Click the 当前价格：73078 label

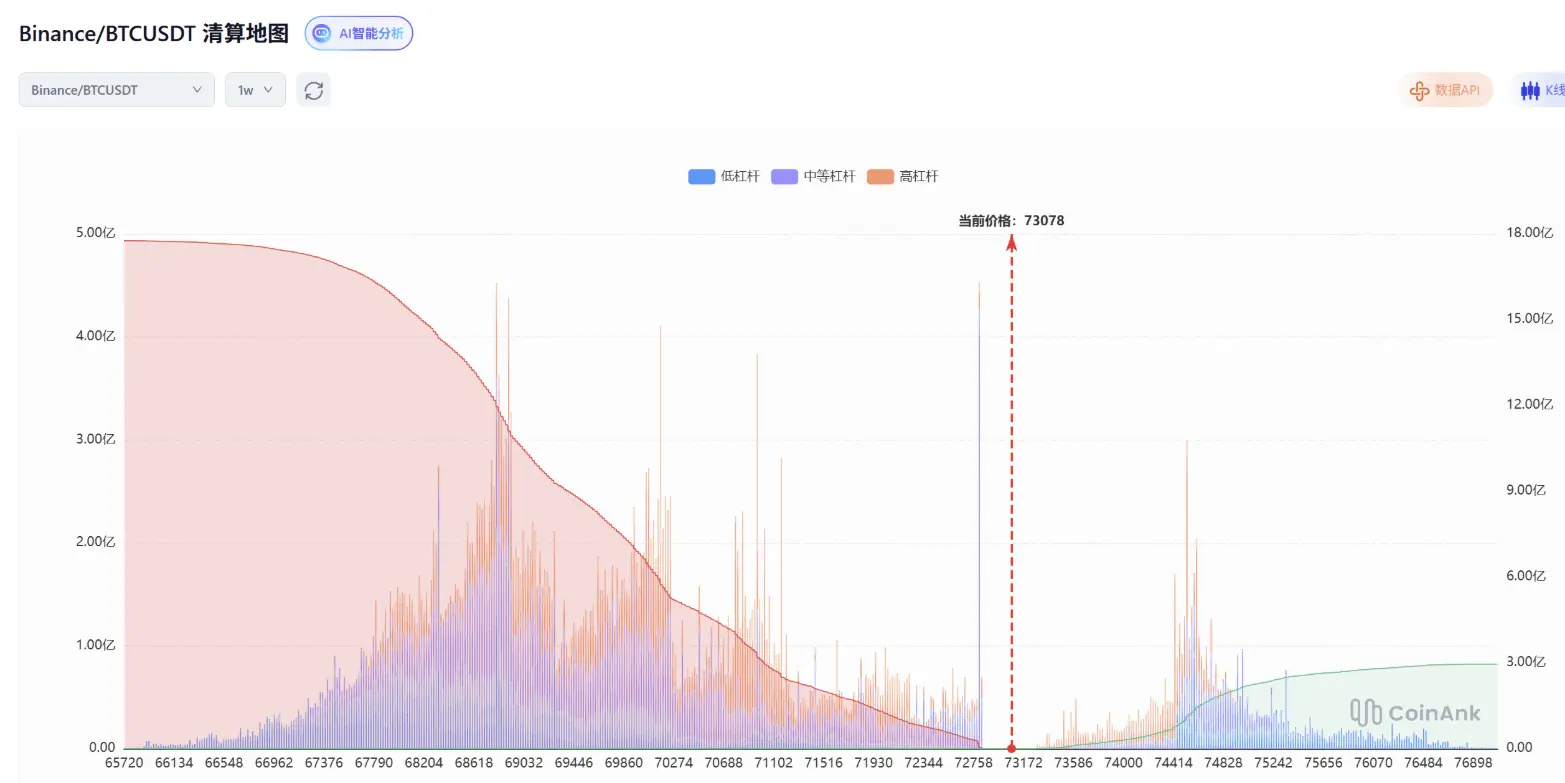point(1011,221)
